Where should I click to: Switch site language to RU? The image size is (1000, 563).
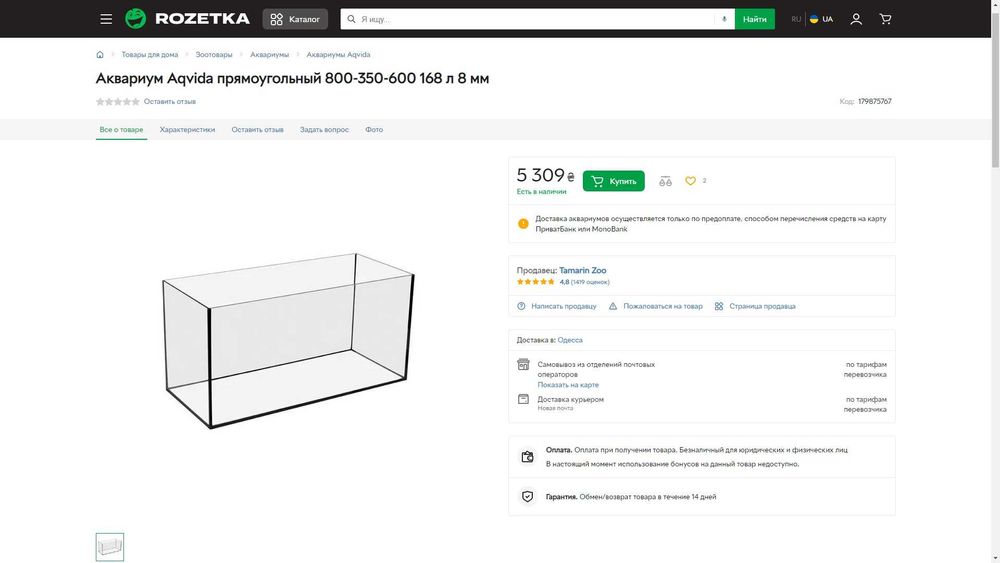(796, 19)
